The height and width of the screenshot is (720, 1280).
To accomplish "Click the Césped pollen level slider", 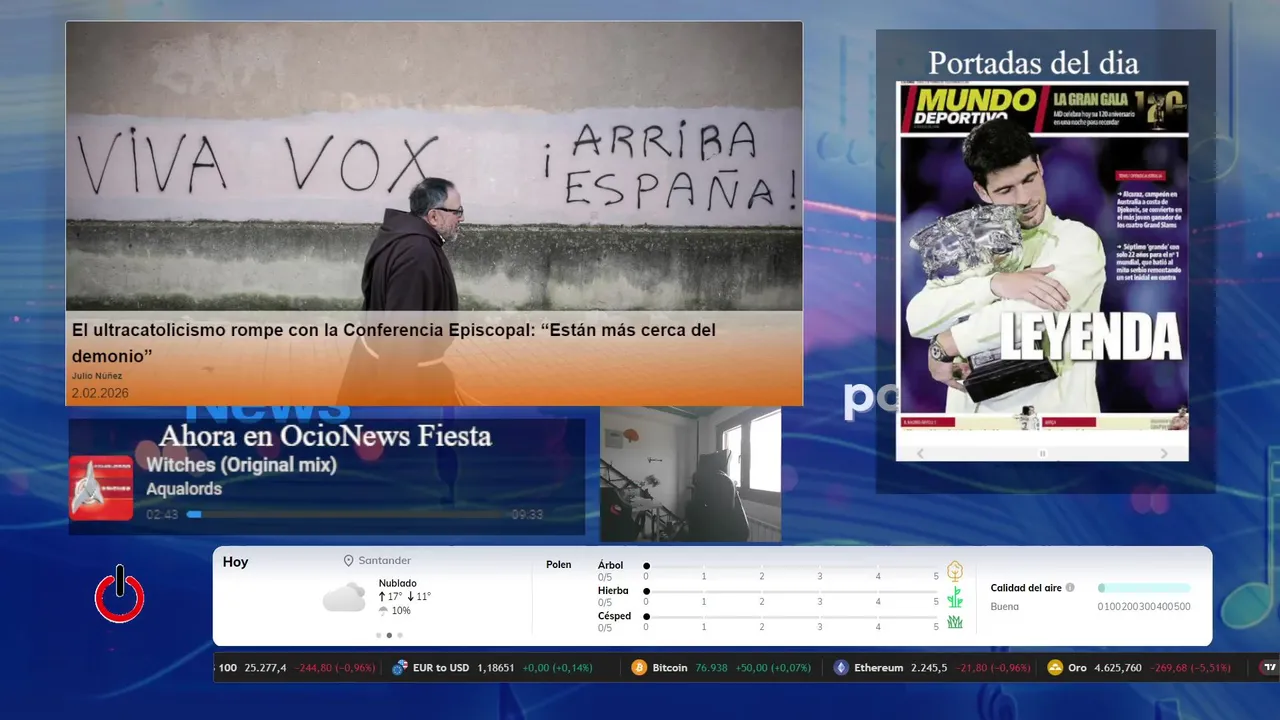I will (792, 618).
